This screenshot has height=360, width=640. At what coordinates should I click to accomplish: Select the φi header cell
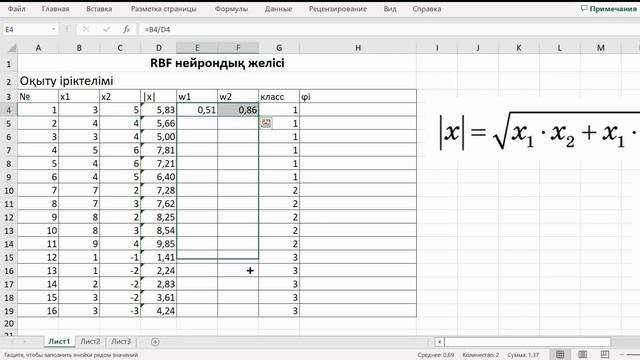coord(358,97)
